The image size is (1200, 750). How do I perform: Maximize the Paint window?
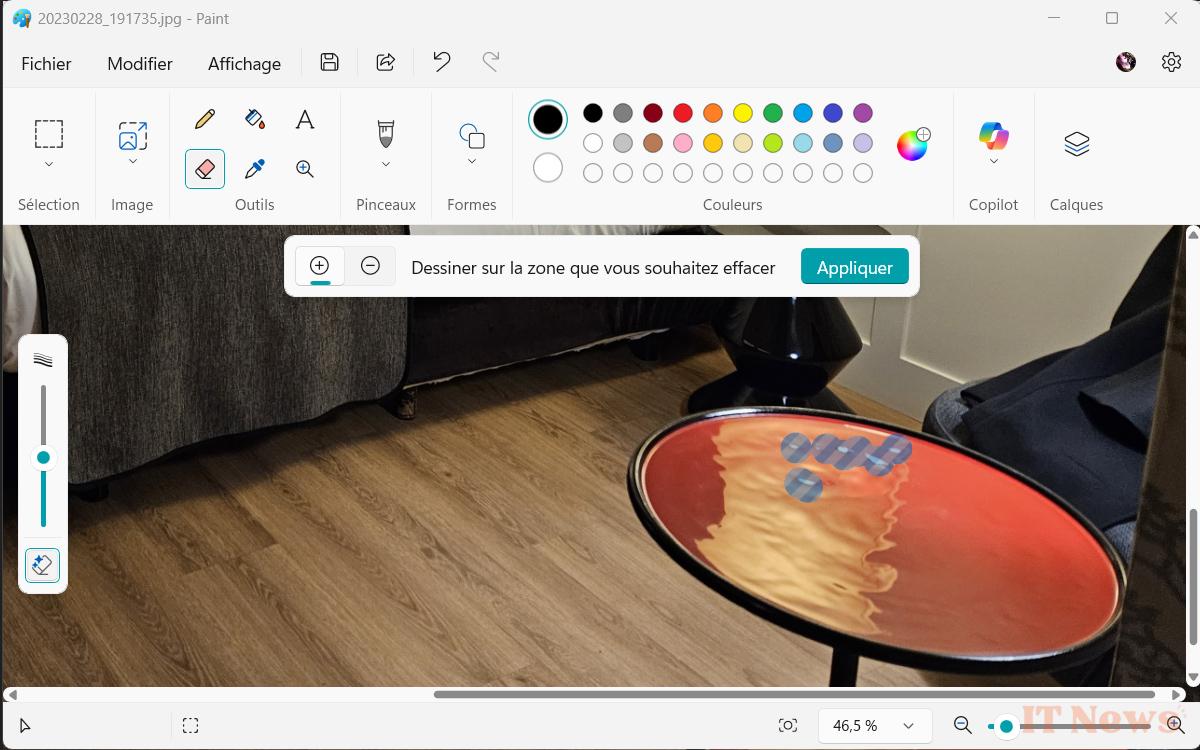[1112, 18]
